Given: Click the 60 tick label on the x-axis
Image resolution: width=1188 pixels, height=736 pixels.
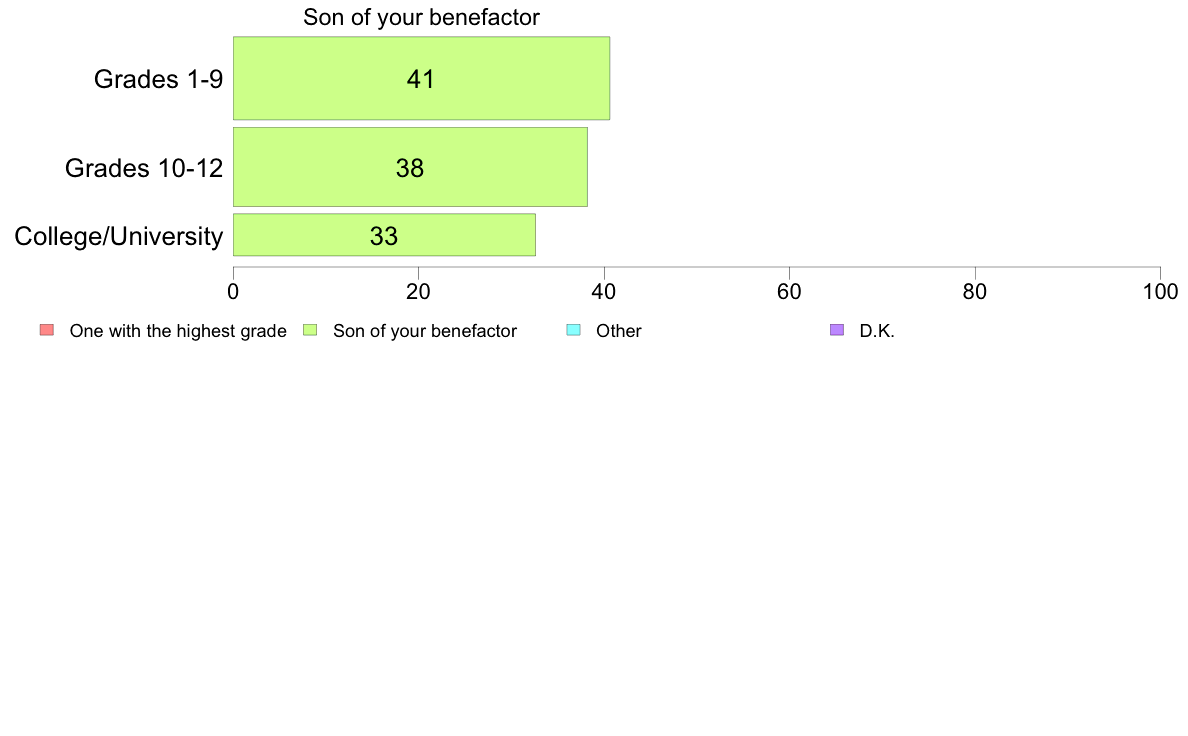Looking at the screenshot, I should (x=789, y=292).
